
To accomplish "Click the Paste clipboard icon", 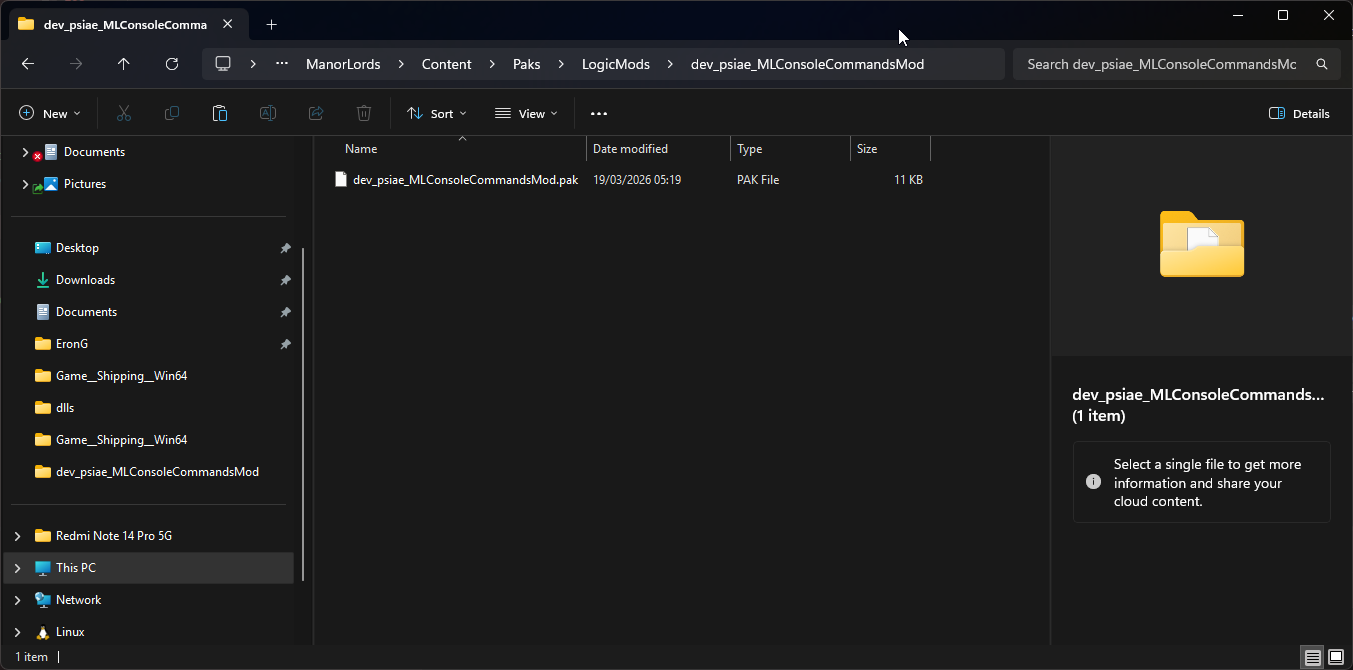I will pyautogui.click(x=220, y=114).
